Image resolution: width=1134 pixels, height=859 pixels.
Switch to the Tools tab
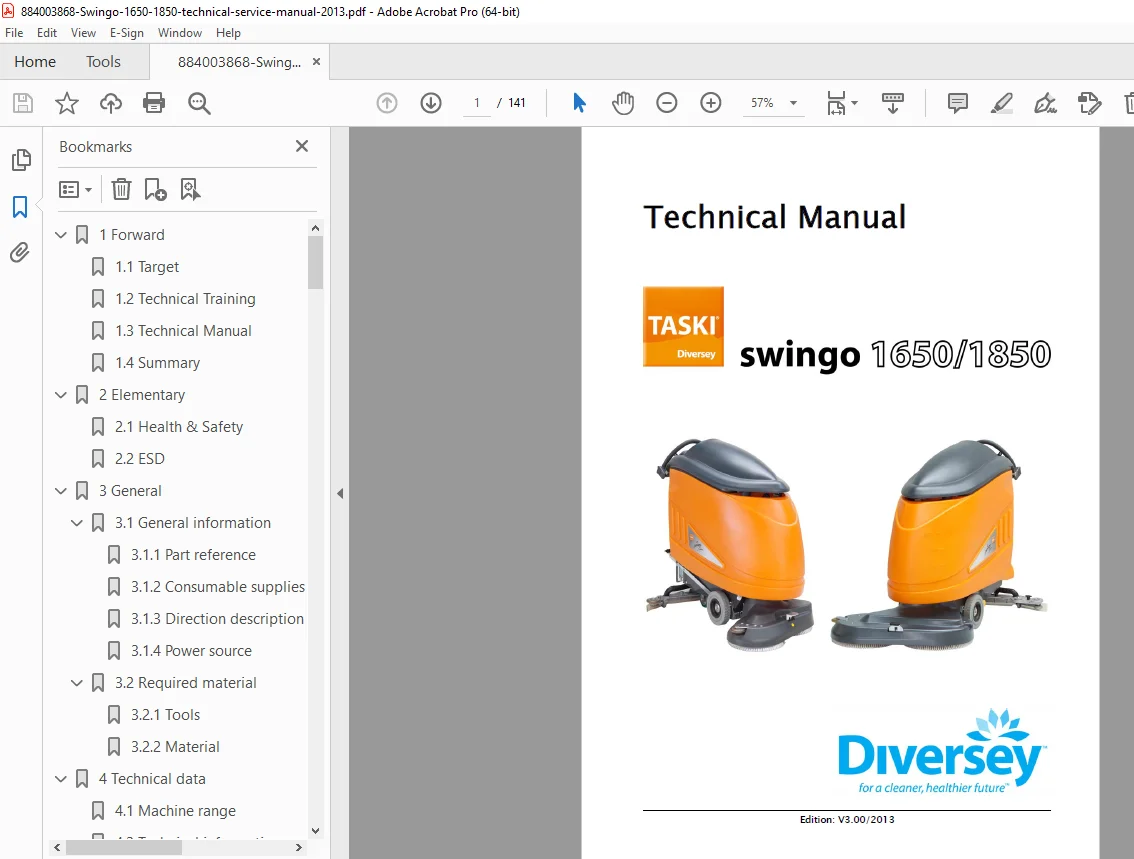click(x=103, y=61)
